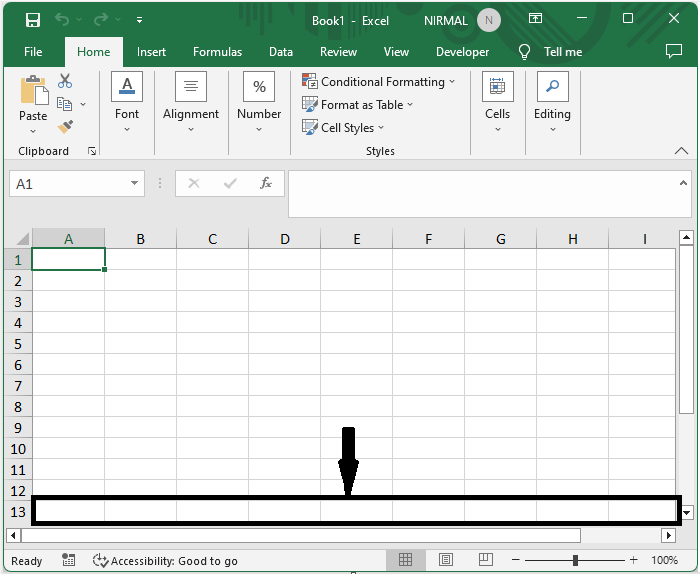Screen dimensions: 700x574
Task: Open Insert Function dialog (fx)
Action: [x=266, y=183]
